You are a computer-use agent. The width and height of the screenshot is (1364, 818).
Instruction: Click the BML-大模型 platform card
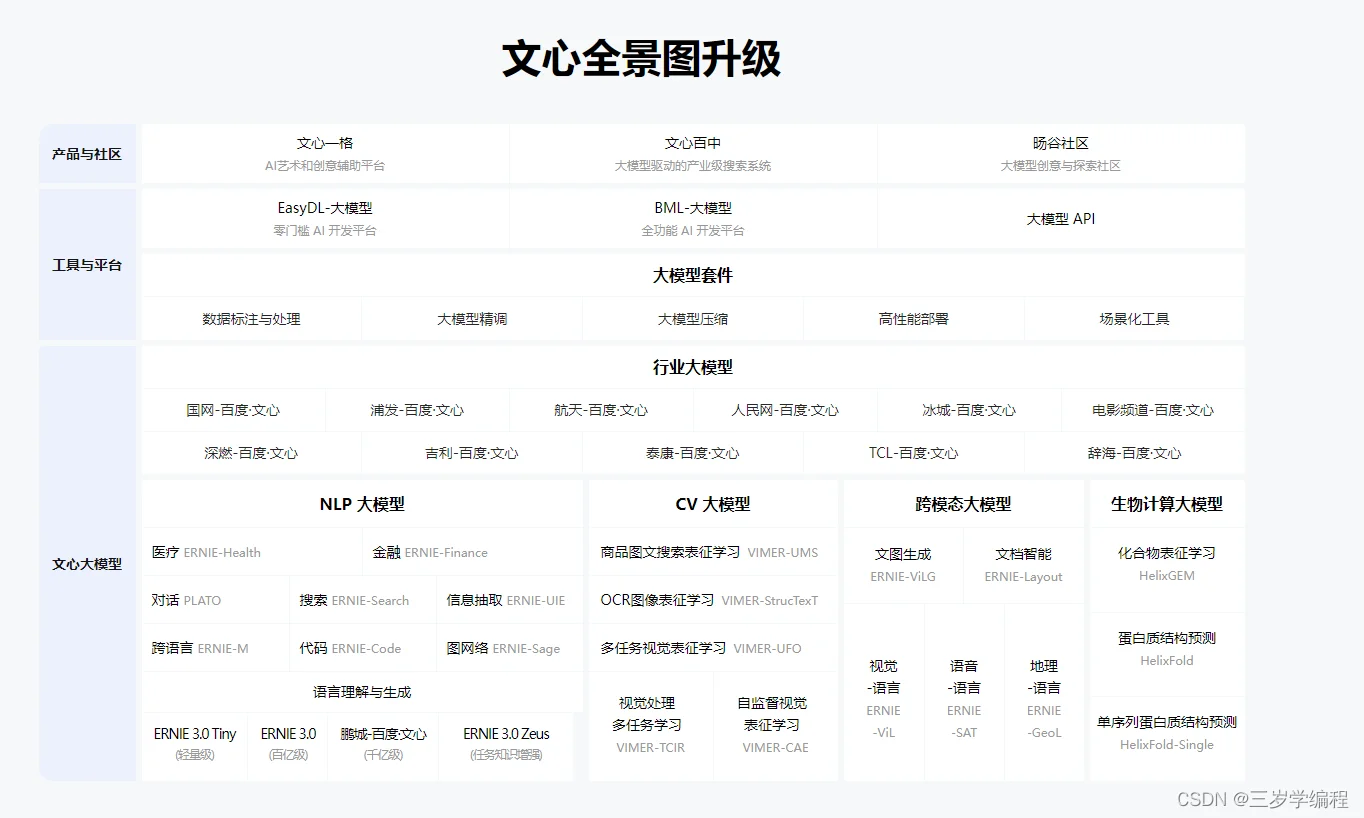tap(693, 218)
